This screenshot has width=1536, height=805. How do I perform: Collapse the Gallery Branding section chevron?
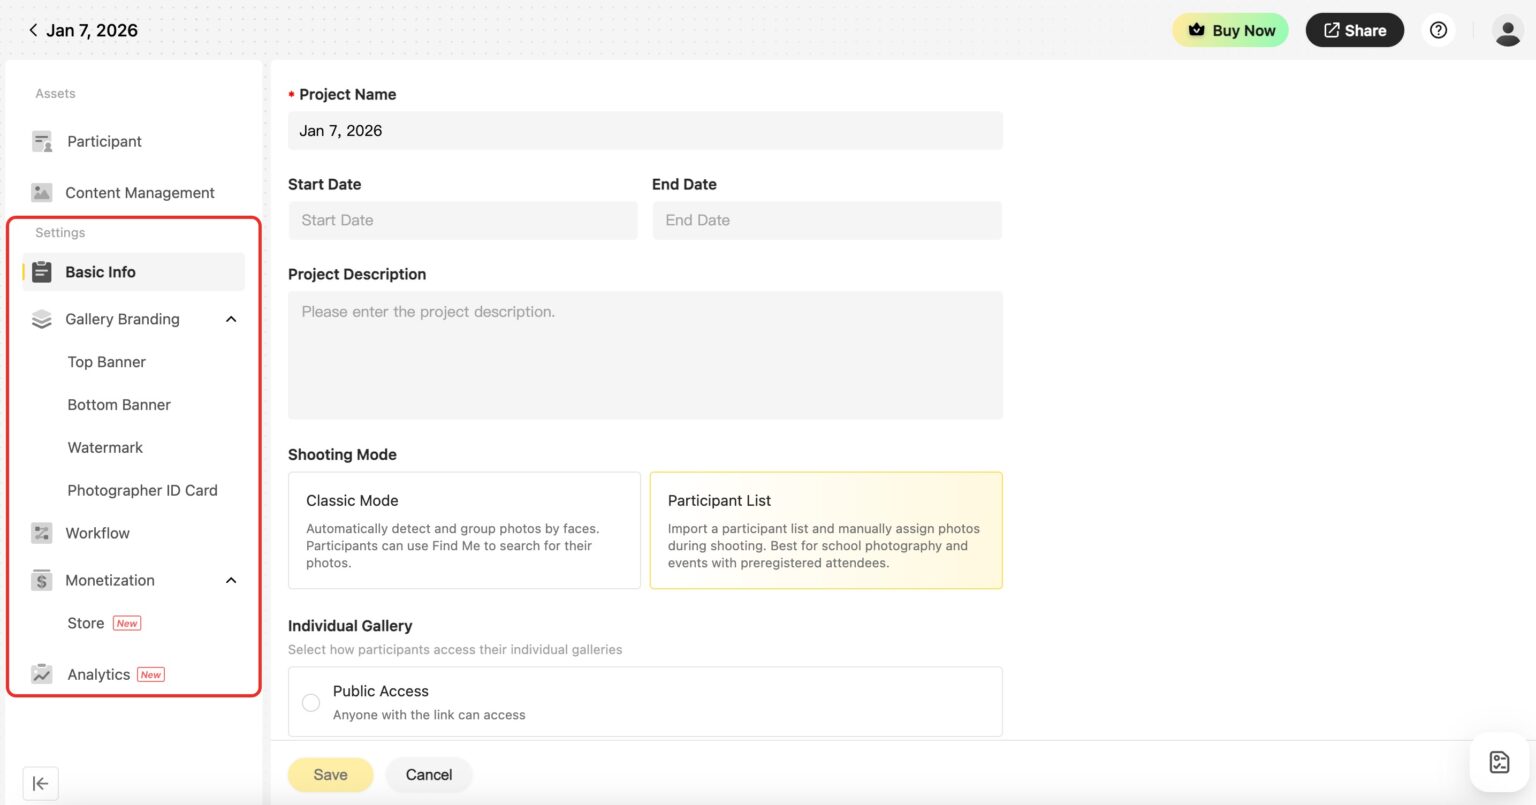pos(231,319)
